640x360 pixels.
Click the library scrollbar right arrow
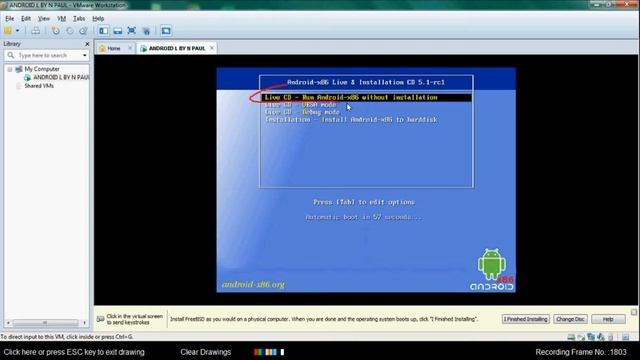[84, 323]
